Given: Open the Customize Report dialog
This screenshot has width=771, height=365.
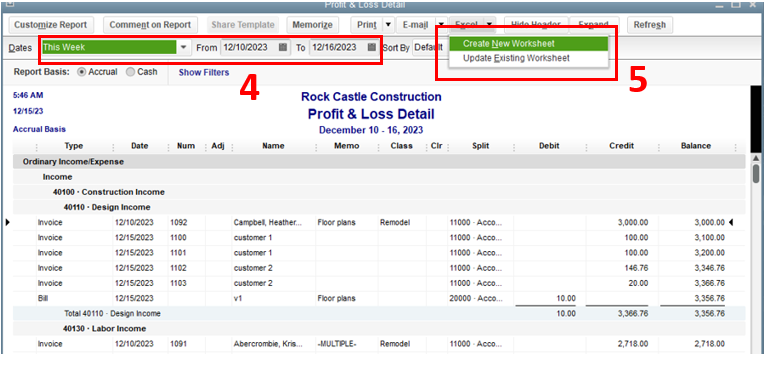Looking at the screenshot, I should point(51,25).
